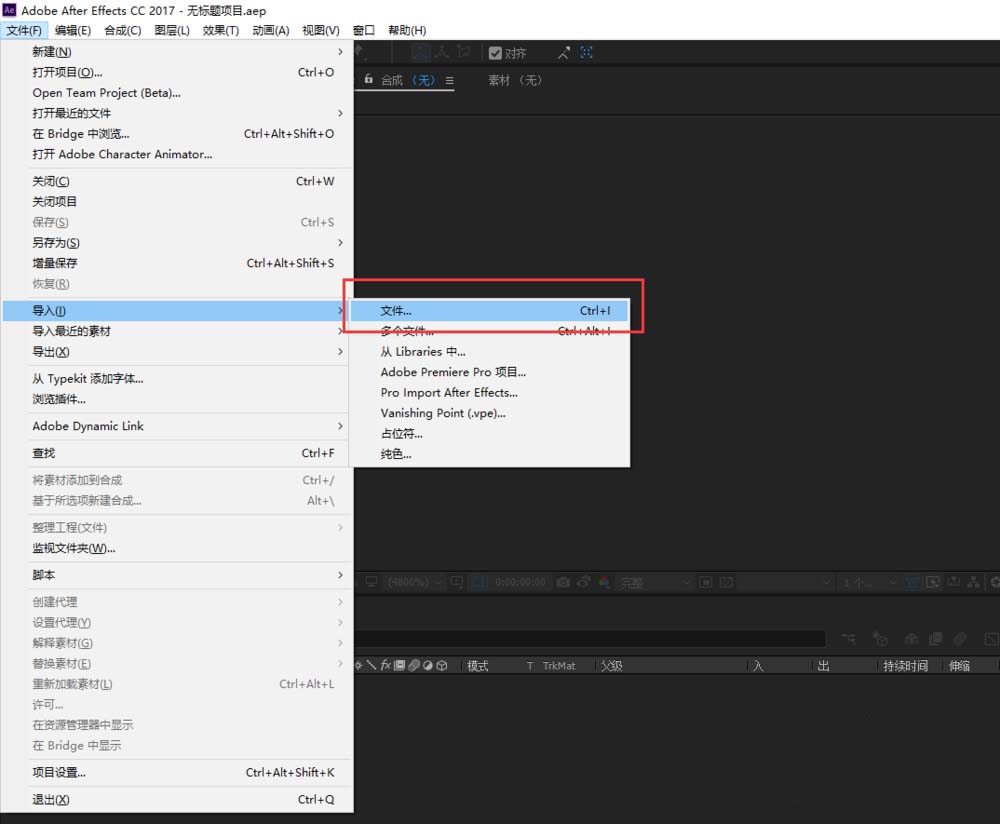Select 打开项目(O)... menu item
This screenshot has width=1000, height=824.
pos(177,72)
